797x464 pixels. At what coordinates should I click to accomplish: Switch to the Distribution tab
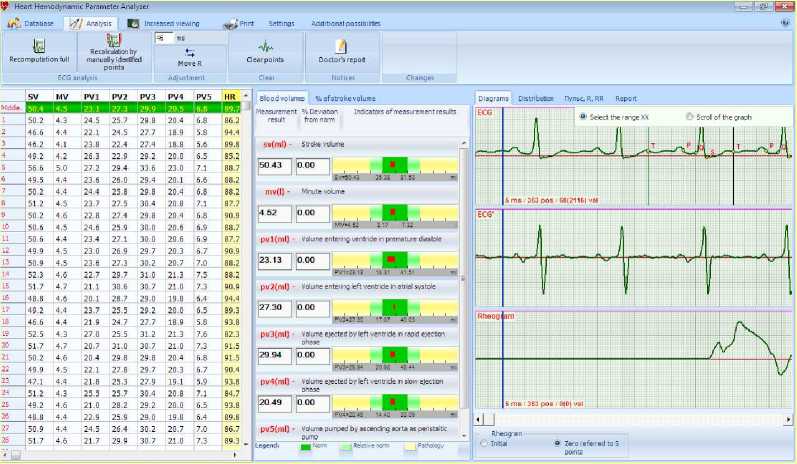536,99
